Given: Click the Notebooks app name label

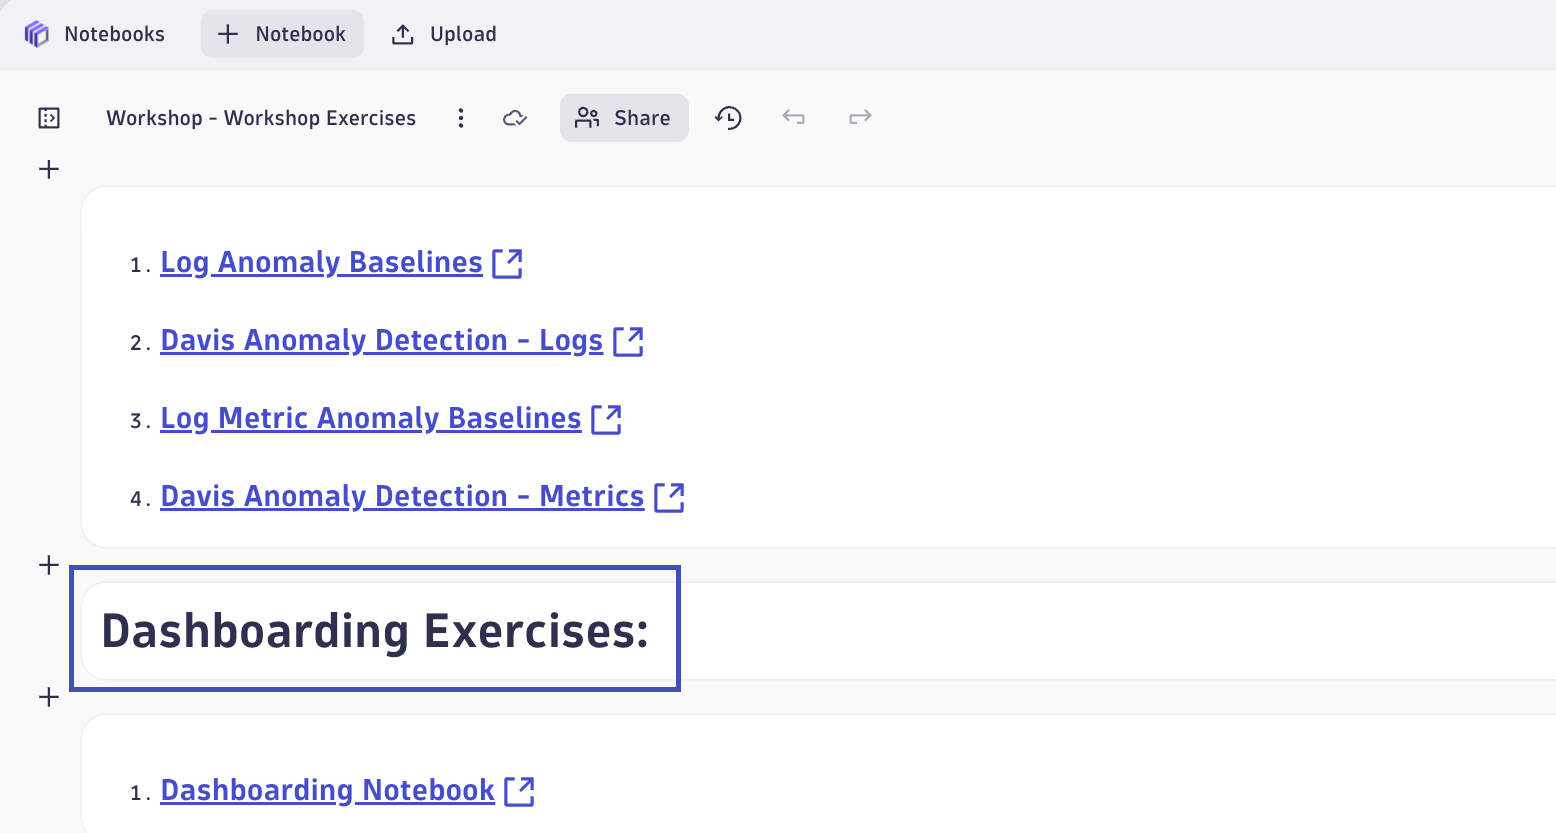Looking at the screenshot, I should (114, 34).
